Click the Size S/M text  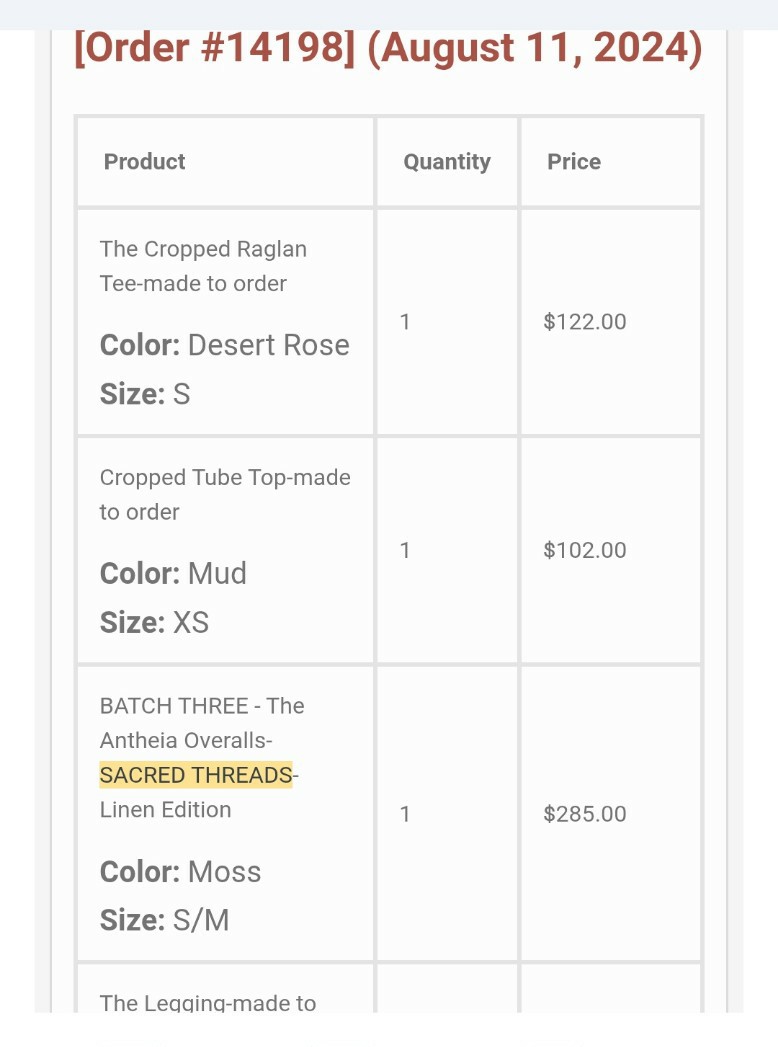pos(165,920)
